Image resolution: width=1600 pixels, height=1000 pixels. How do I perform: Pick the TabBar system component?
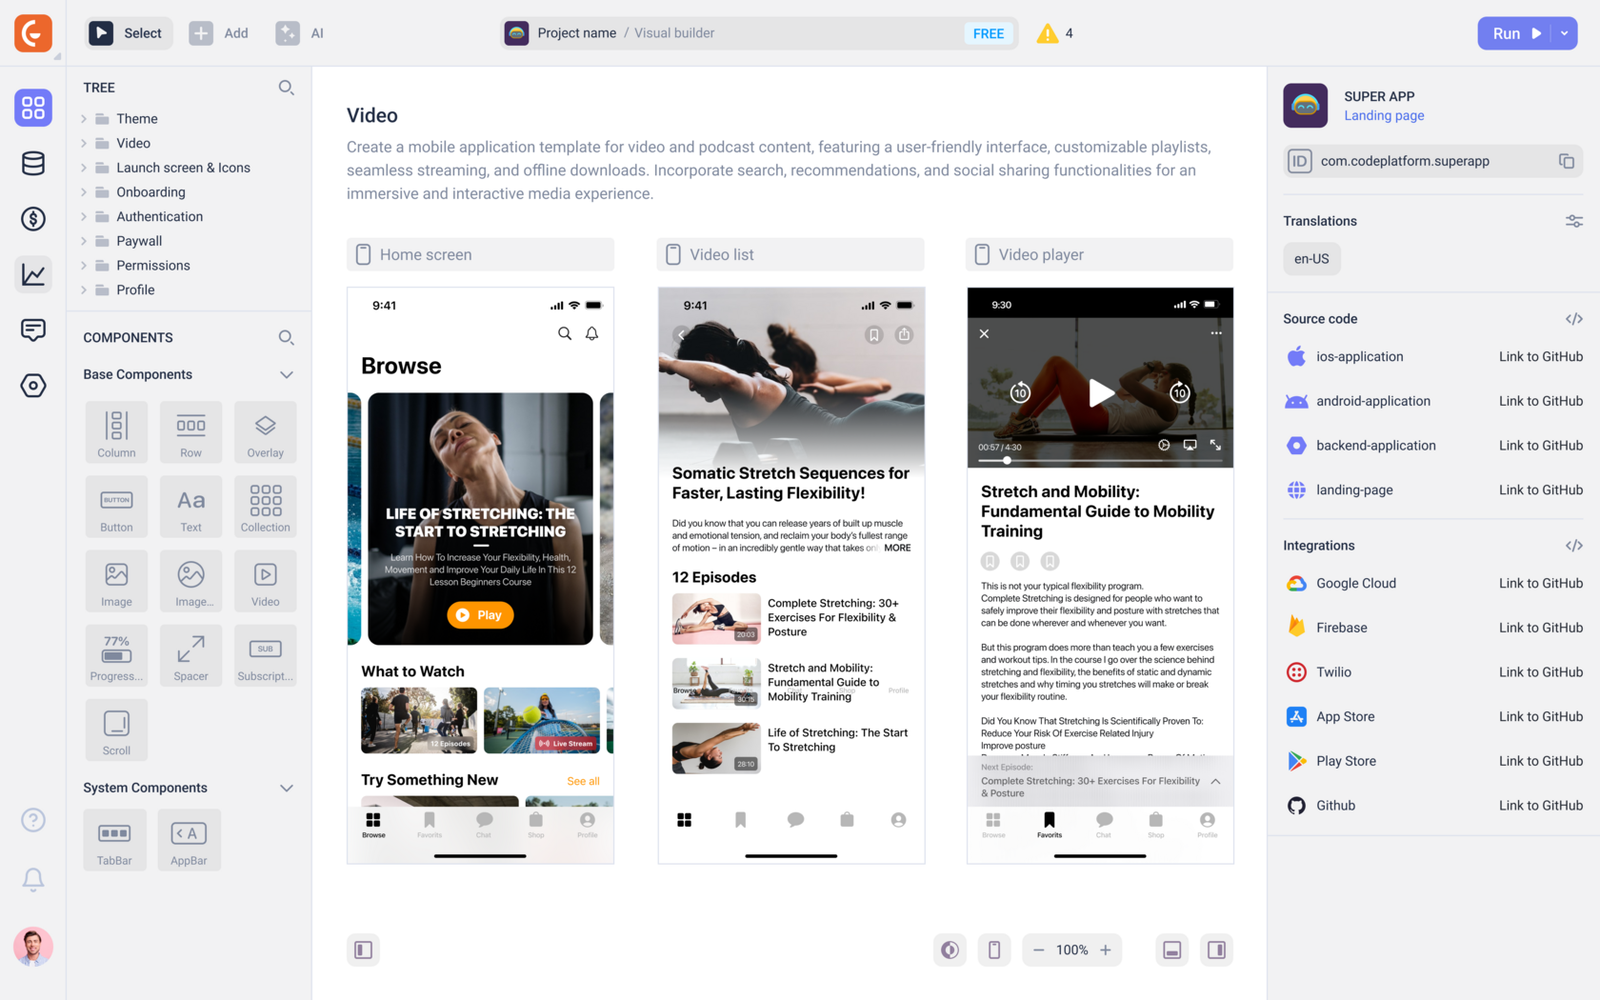click(x=114, y=840)
